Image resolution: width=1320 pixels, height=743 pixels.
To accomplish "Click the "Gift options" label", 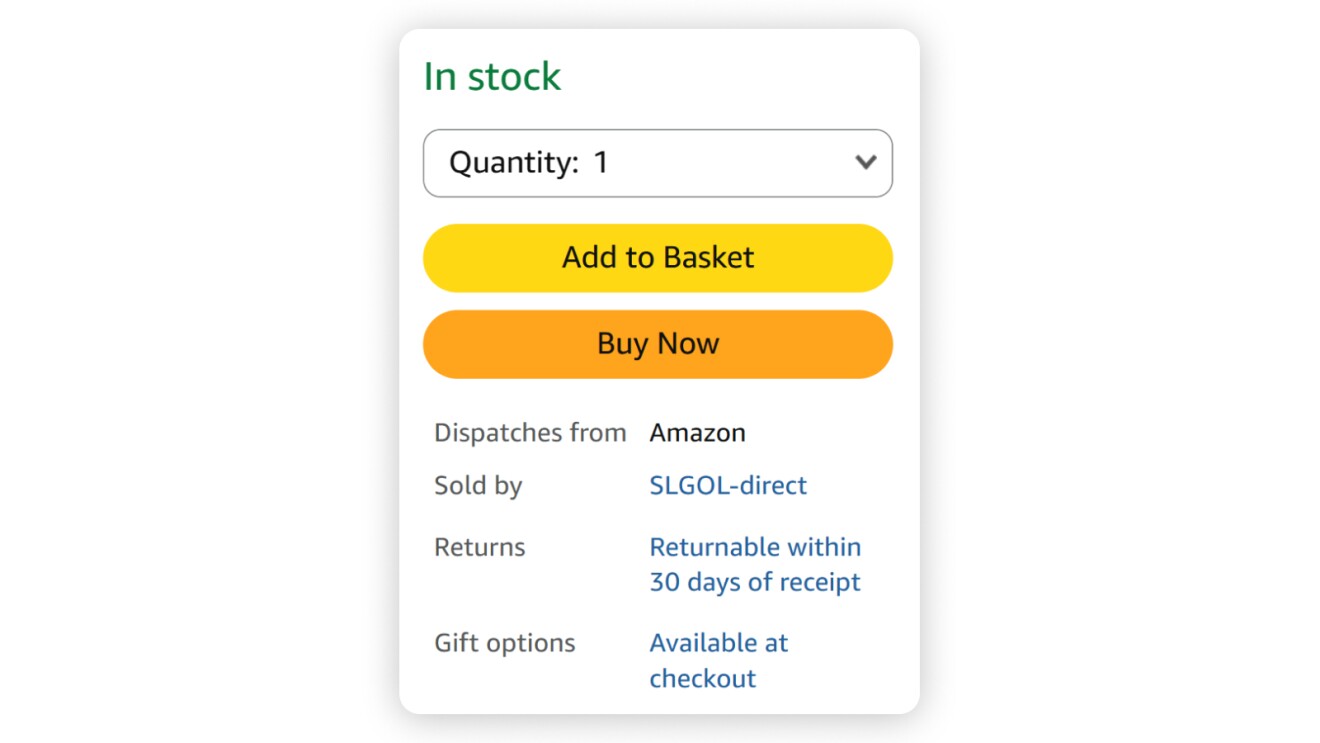I will tap(504, 643).
